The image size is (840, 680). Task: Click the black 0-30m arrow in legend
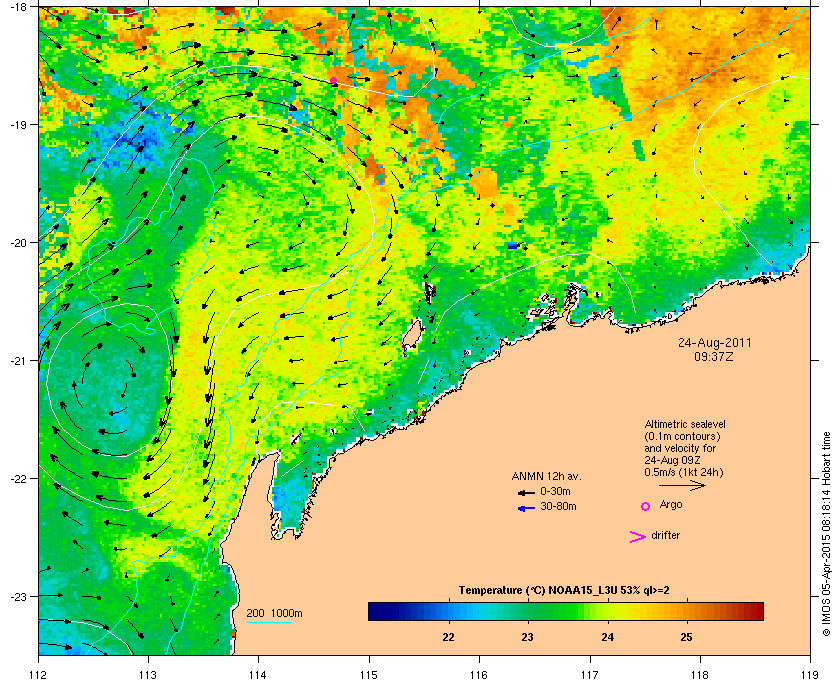(526, 492)
